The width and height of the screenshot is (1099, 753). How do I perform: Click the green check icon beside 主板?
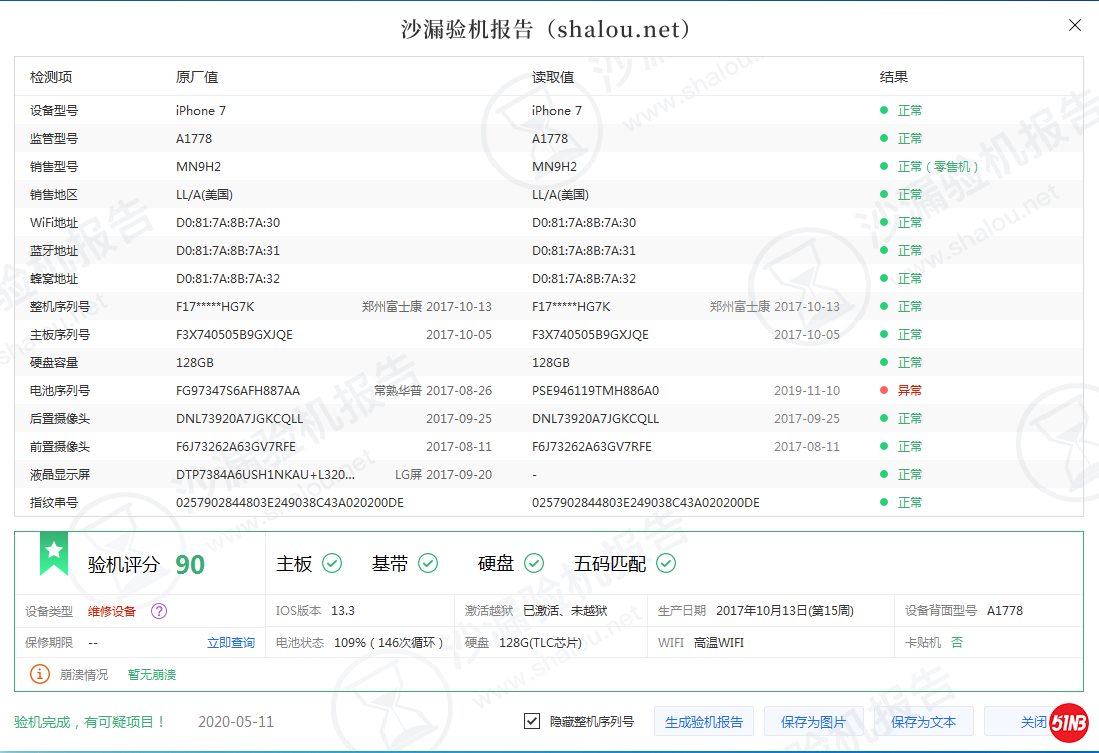point(332,564)
